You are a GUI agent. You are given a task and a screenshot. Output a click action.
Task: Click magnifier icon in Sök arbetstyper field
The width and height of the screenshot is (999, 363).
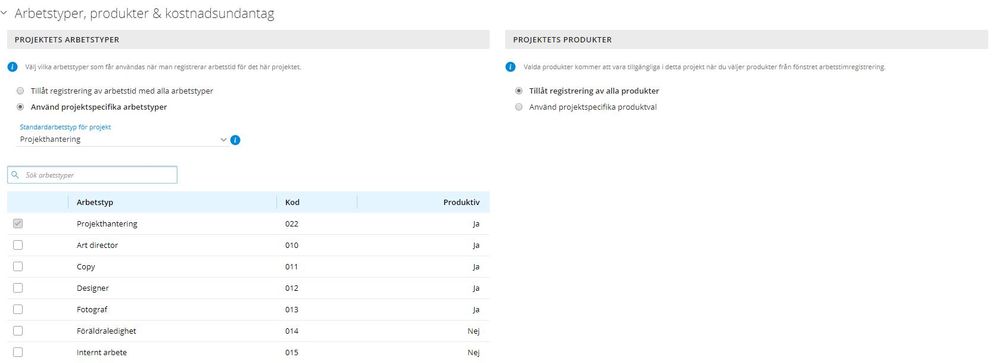coord(15,174)
